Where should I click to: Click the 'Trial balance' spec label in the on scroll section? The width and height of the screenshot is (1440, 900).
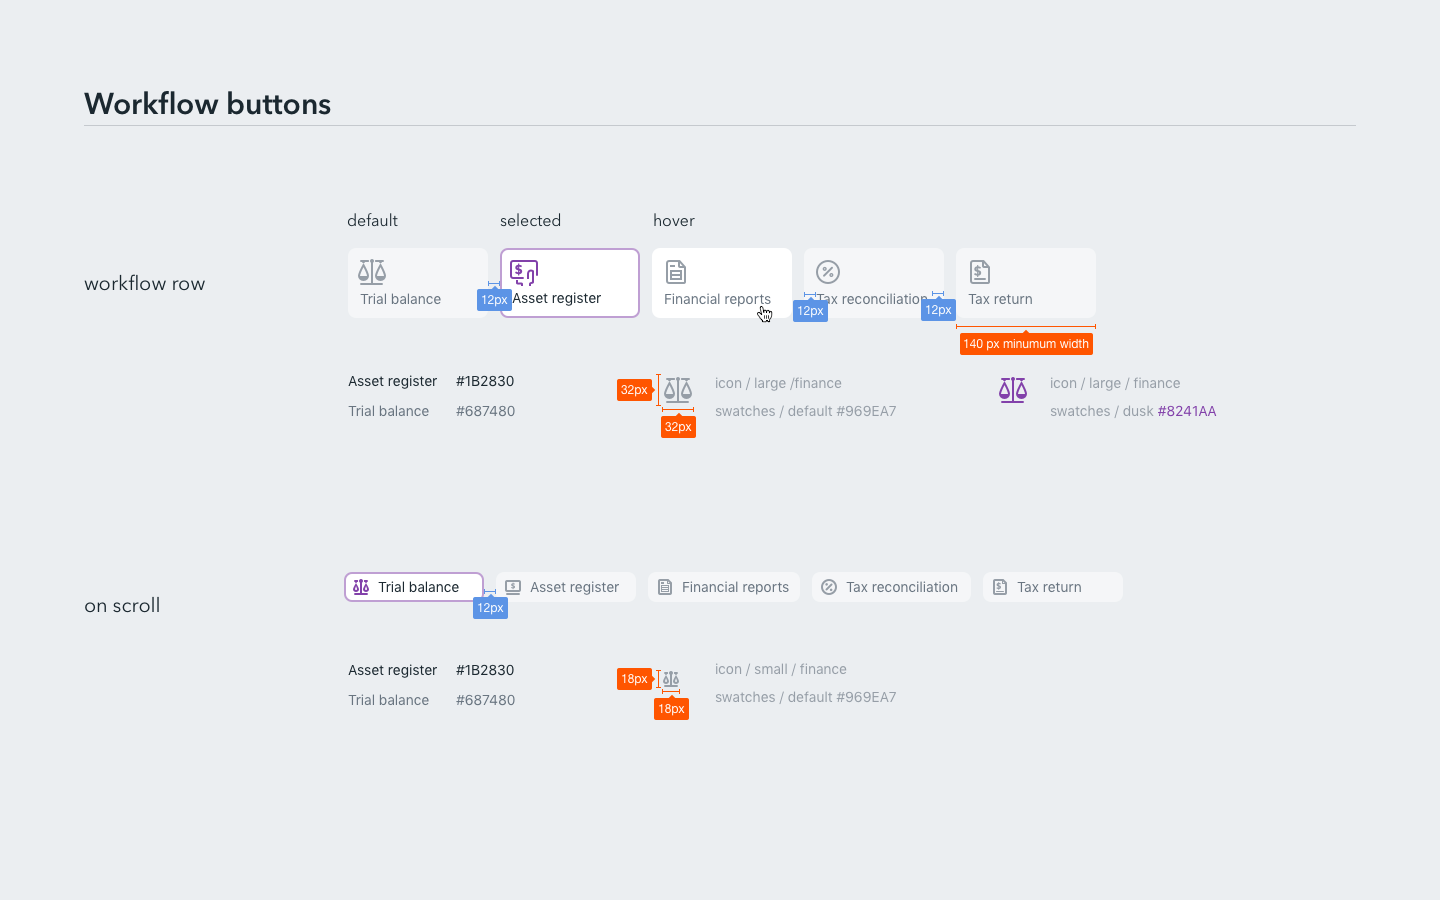point(388,700)
